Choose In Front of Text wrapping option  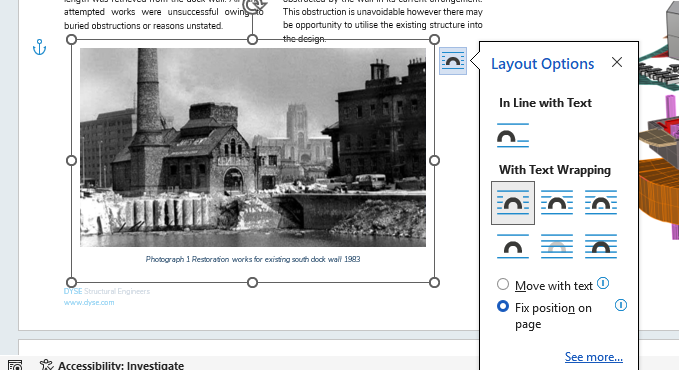601,247
